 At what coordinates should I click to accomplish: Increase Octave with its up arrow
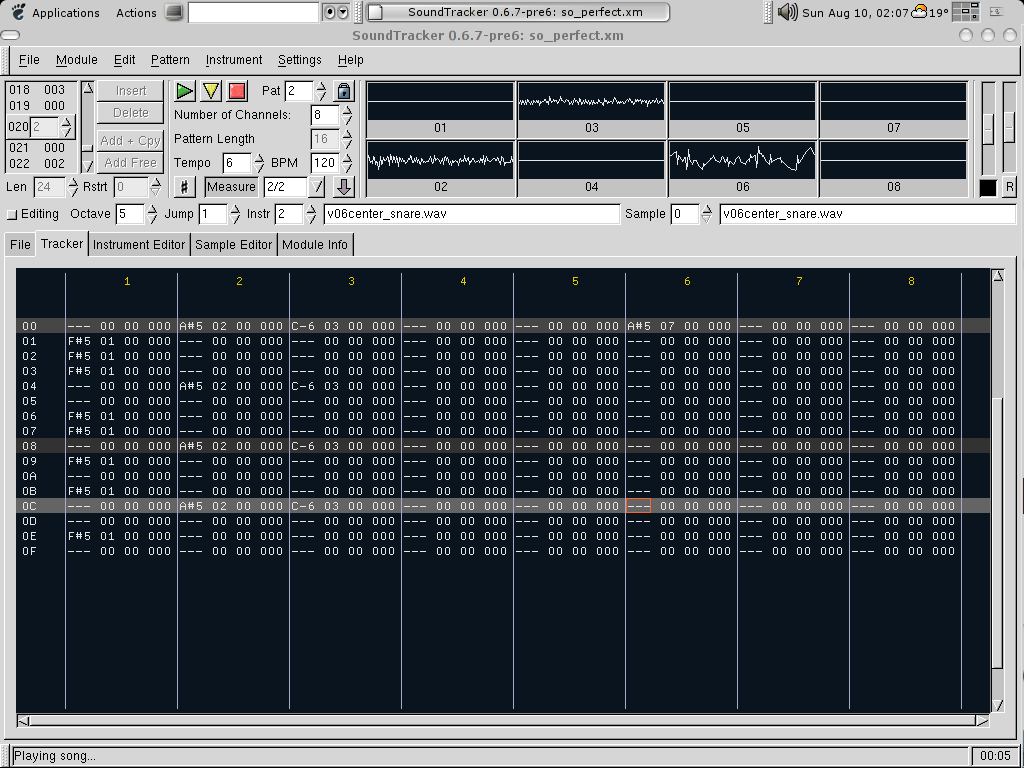coord(152,209)
